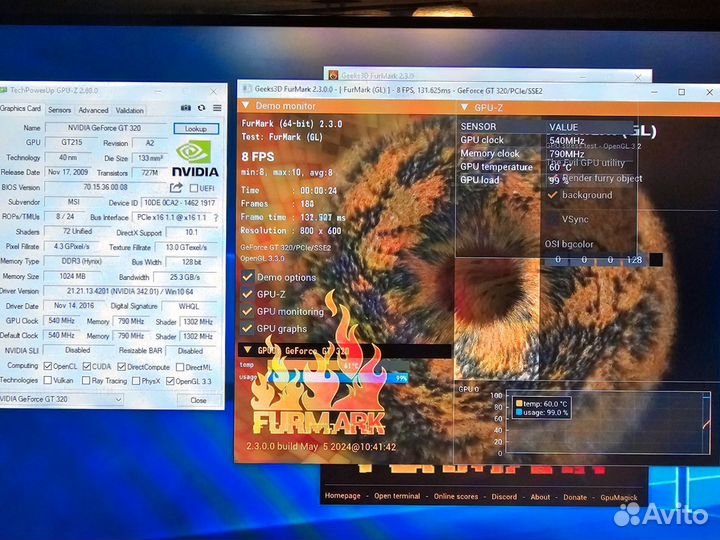Image resolution: width=720 pixels, height=540 pixels.
Task: Click the 8 FPS readout
Action: click(x=258, y=157)
